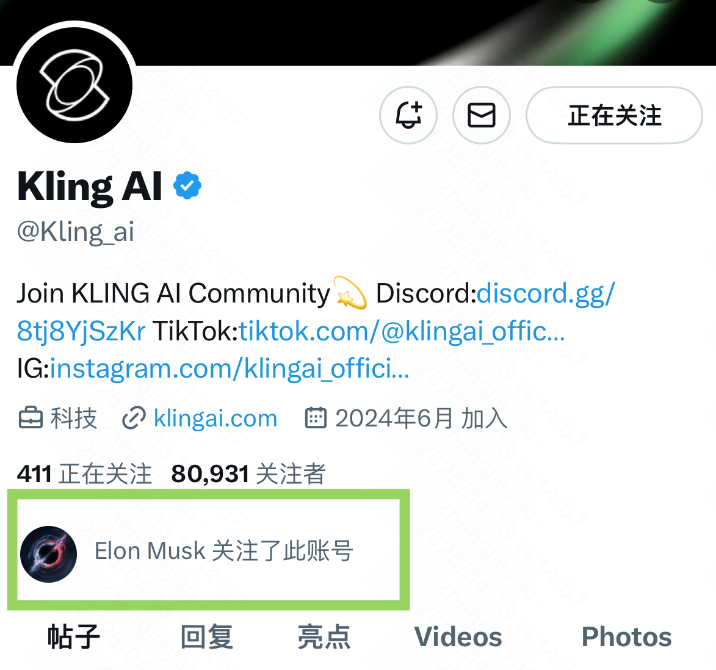Click the blue verified badge

click(187, 185)
